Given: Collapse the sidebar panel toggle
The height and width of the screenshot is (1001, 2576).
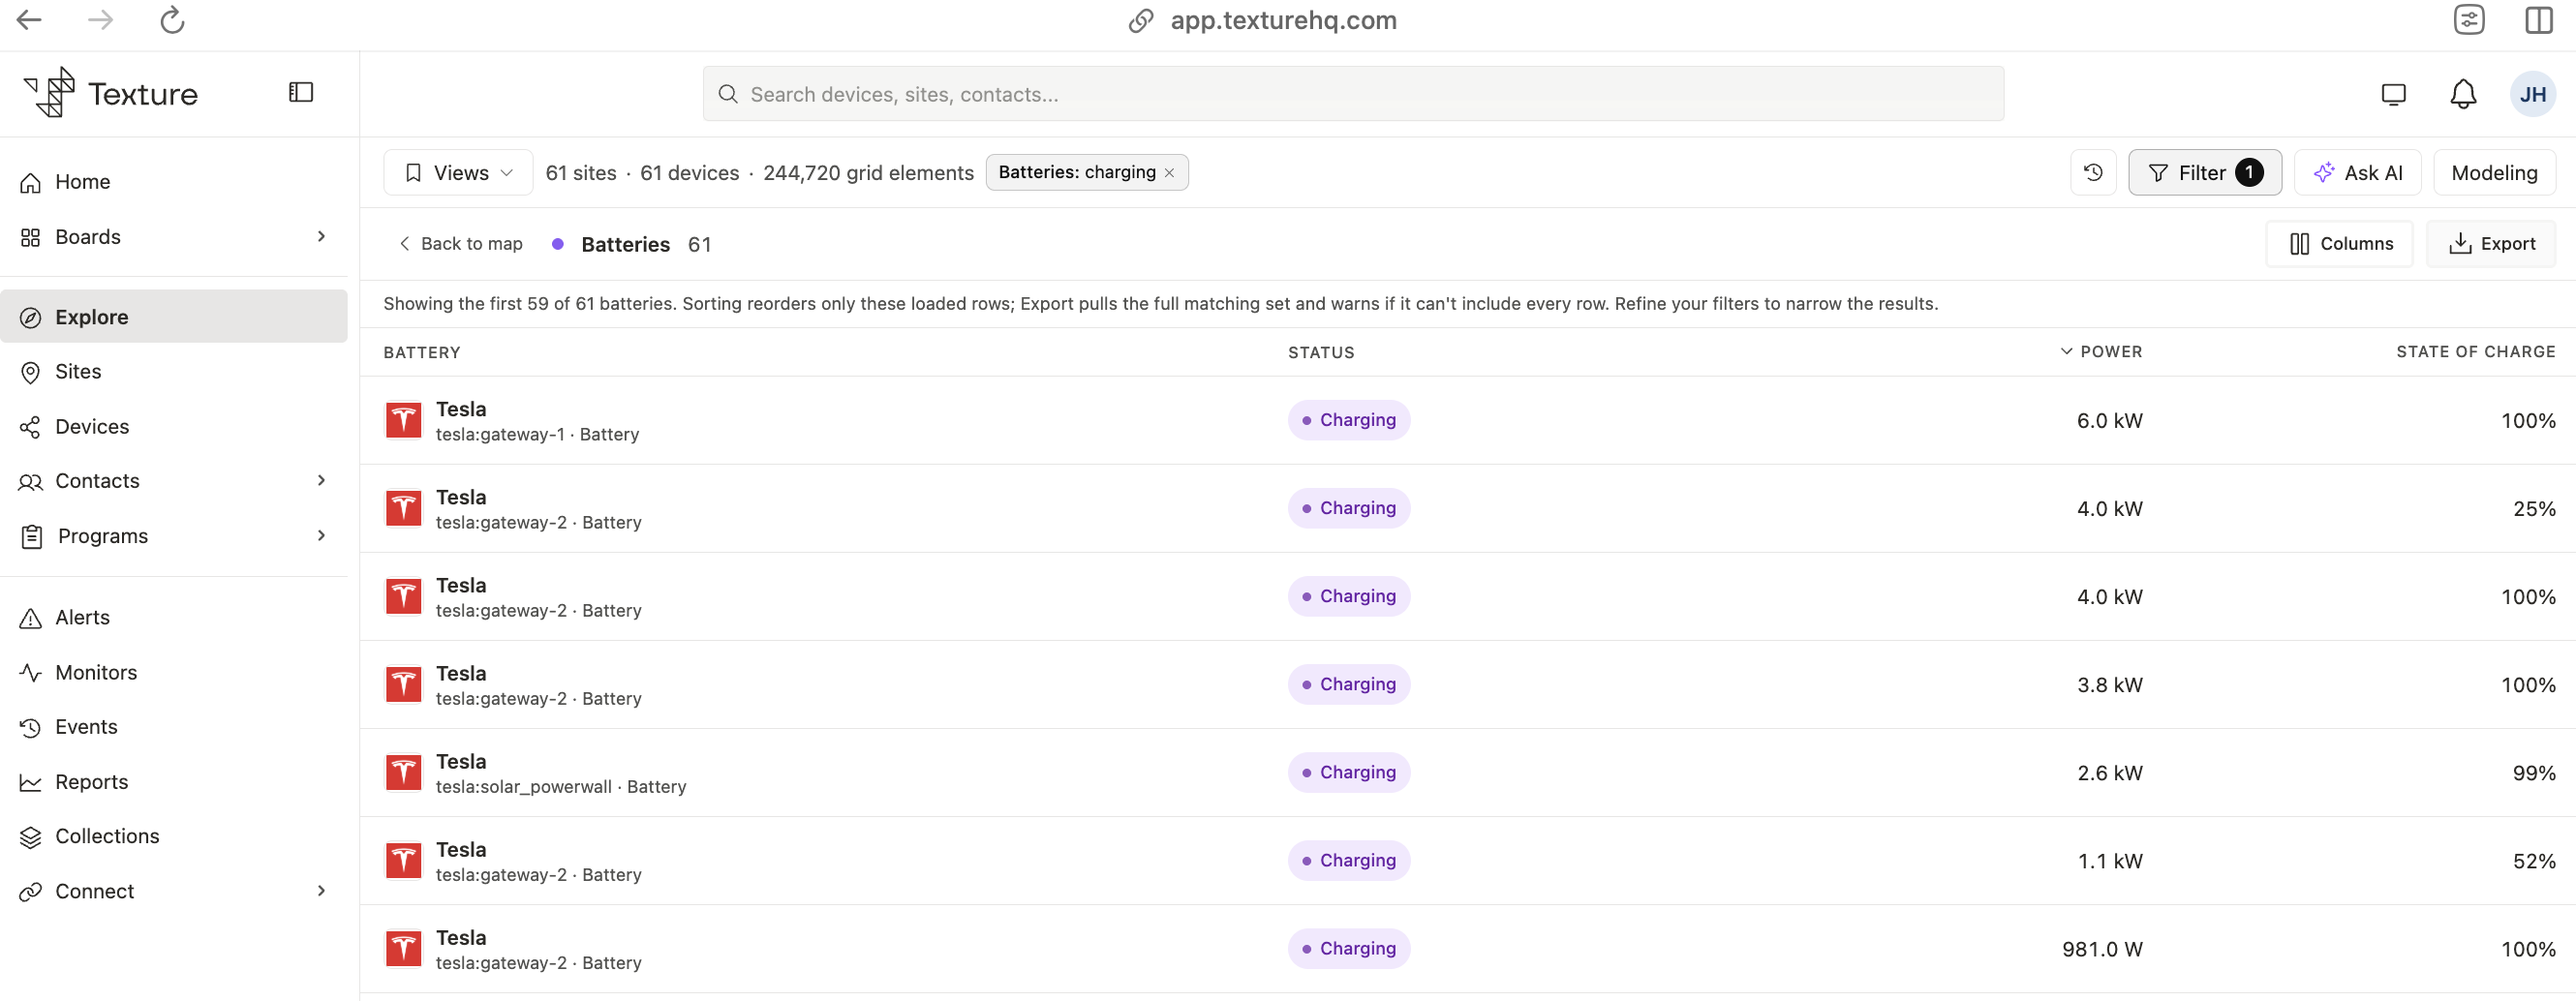Looking at the screenshot, I should pos(301,92).
